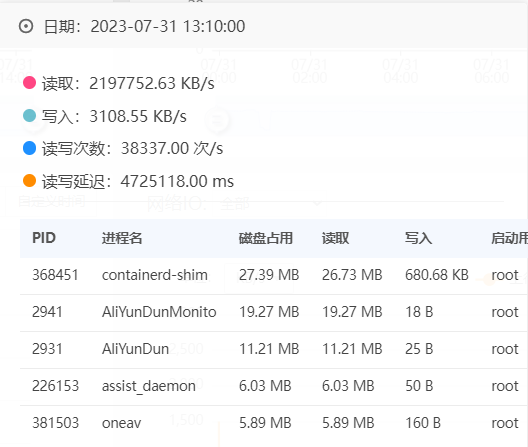This screenshot has width=528, height=447.
Task: Click the pink read-speed legend dot
Action: pyautogui.click(x=29, y=83)
